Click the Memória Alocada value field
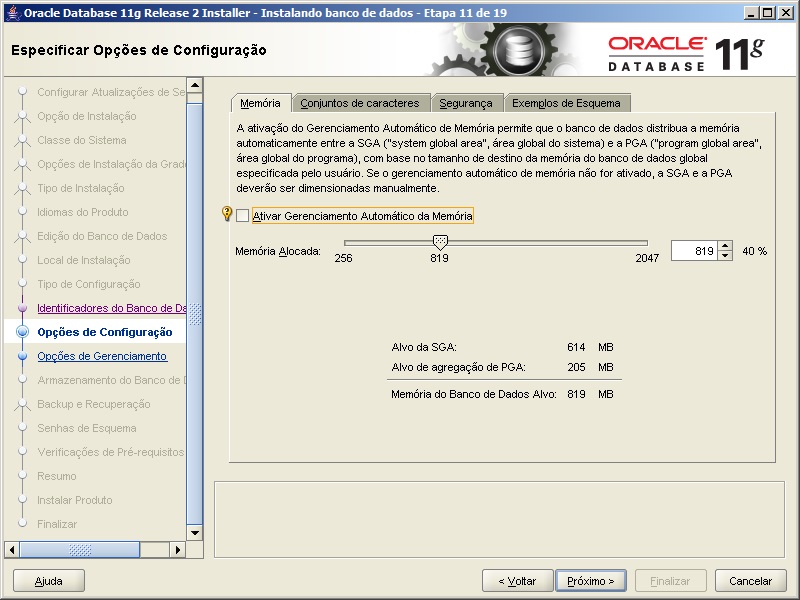 click(694, 251)
